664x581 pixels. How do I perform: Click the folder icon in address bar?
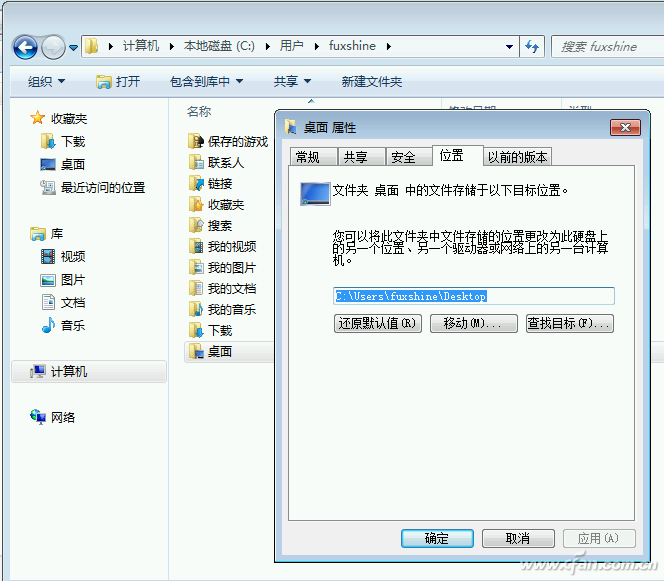pyautogui.click(x=91, y=46)
